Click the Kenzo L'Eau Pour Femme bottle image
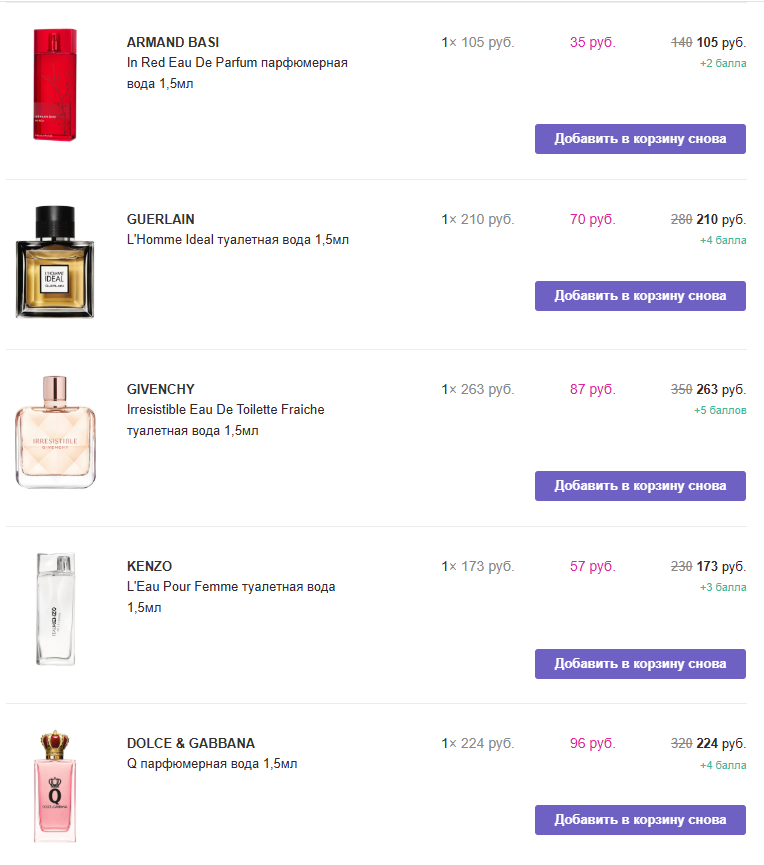Image resolution: width=764 pixels, height=865 pixels. (x=55, y=608)
